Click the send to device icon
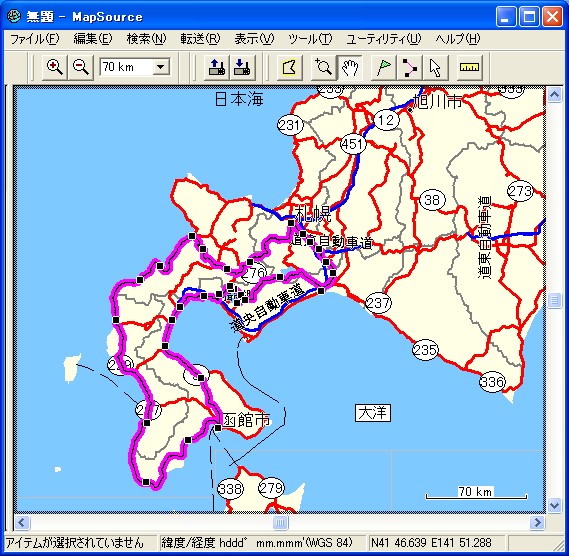 click(x=217, y=68)
